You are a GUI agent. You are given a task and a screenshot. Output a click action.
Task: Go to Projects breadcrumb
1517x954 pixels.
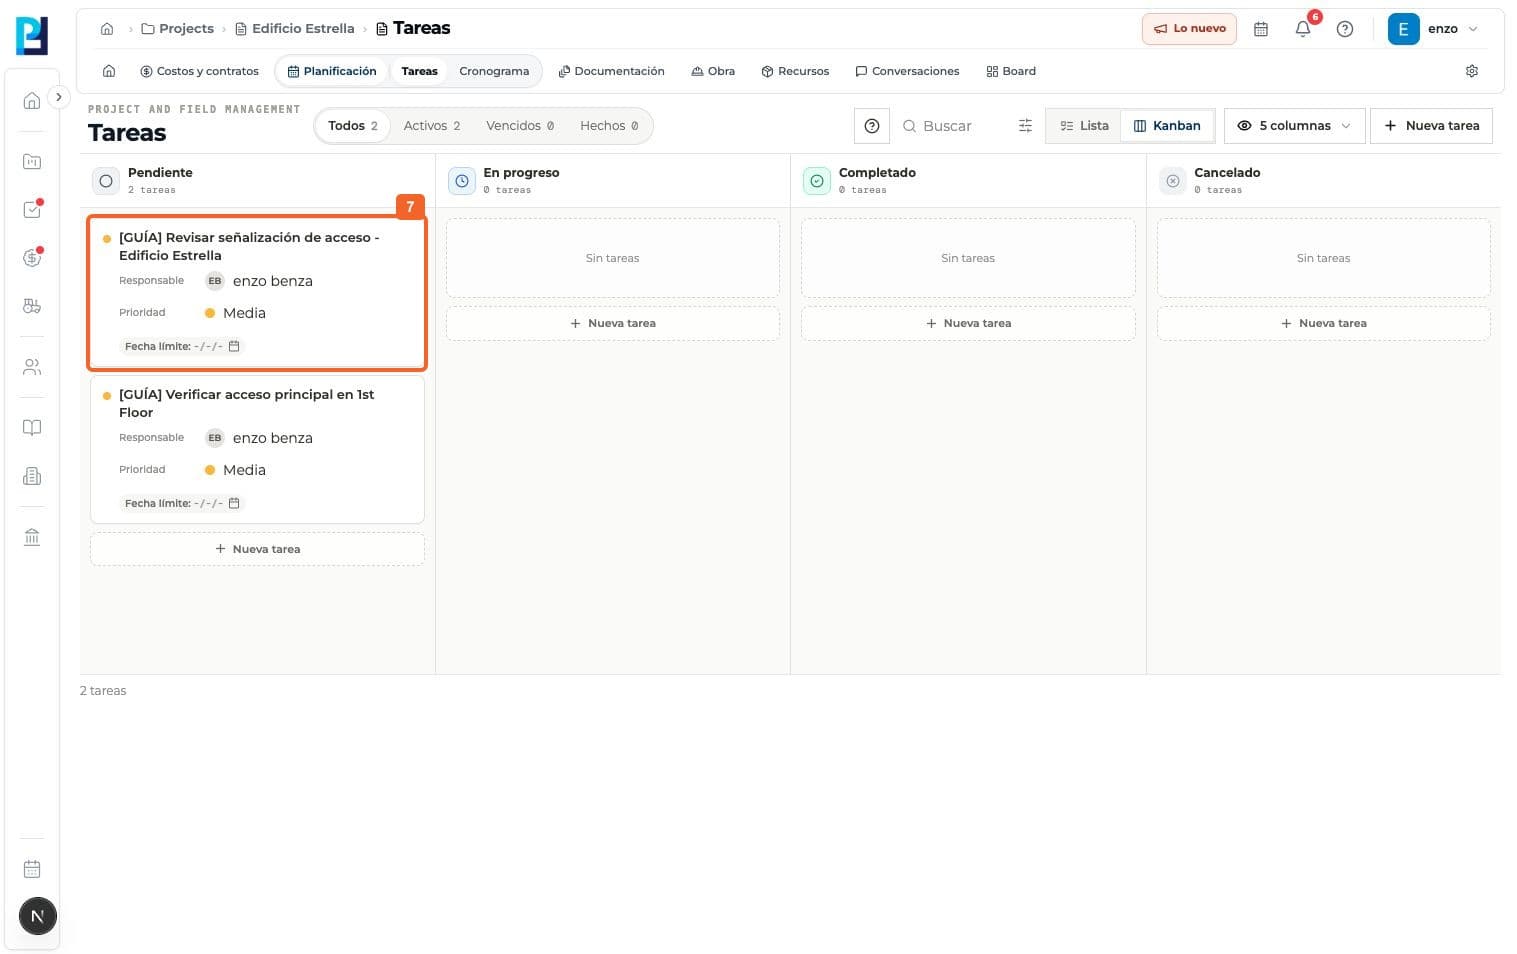pyautogui.click(x=177, y=29)
